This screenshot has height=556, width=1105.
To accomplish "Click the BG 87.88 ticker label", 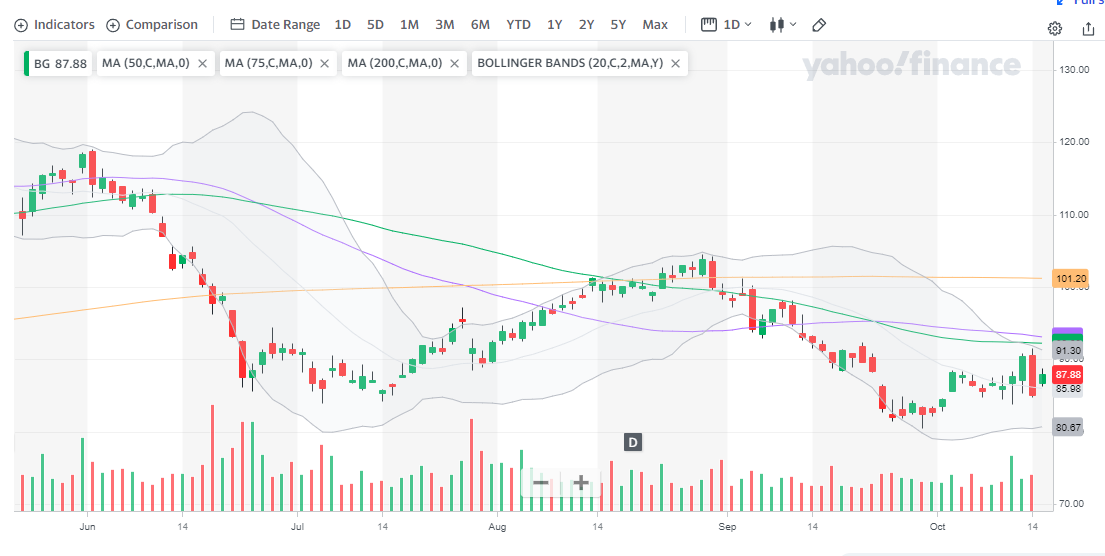I will (x=60, y=63).
